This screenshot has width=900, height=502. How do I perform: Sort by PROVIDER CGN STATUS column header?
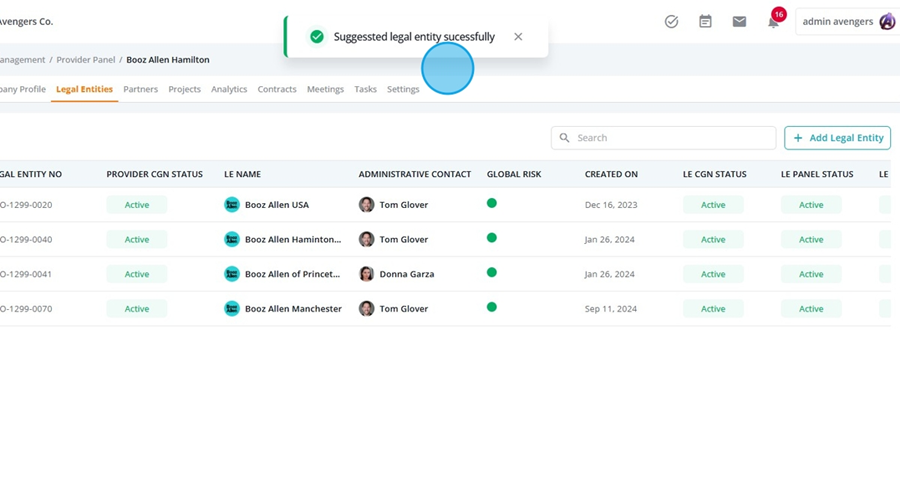click(154, 174)
